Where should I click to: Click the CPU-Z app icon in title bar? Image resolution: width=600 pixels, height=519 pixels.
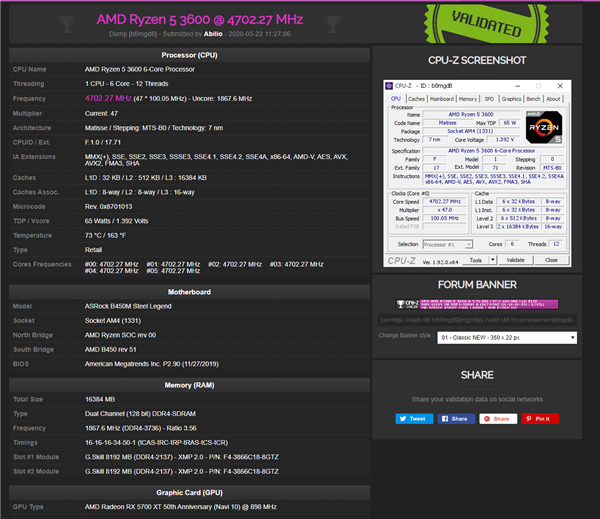tap(391, 87)
